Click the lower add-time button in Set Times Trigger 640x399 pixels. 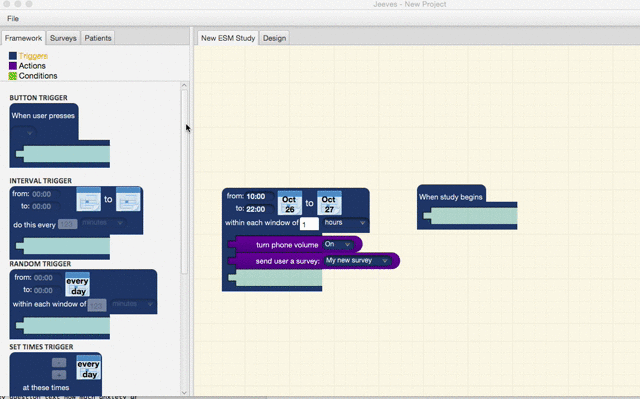point(59,375)
